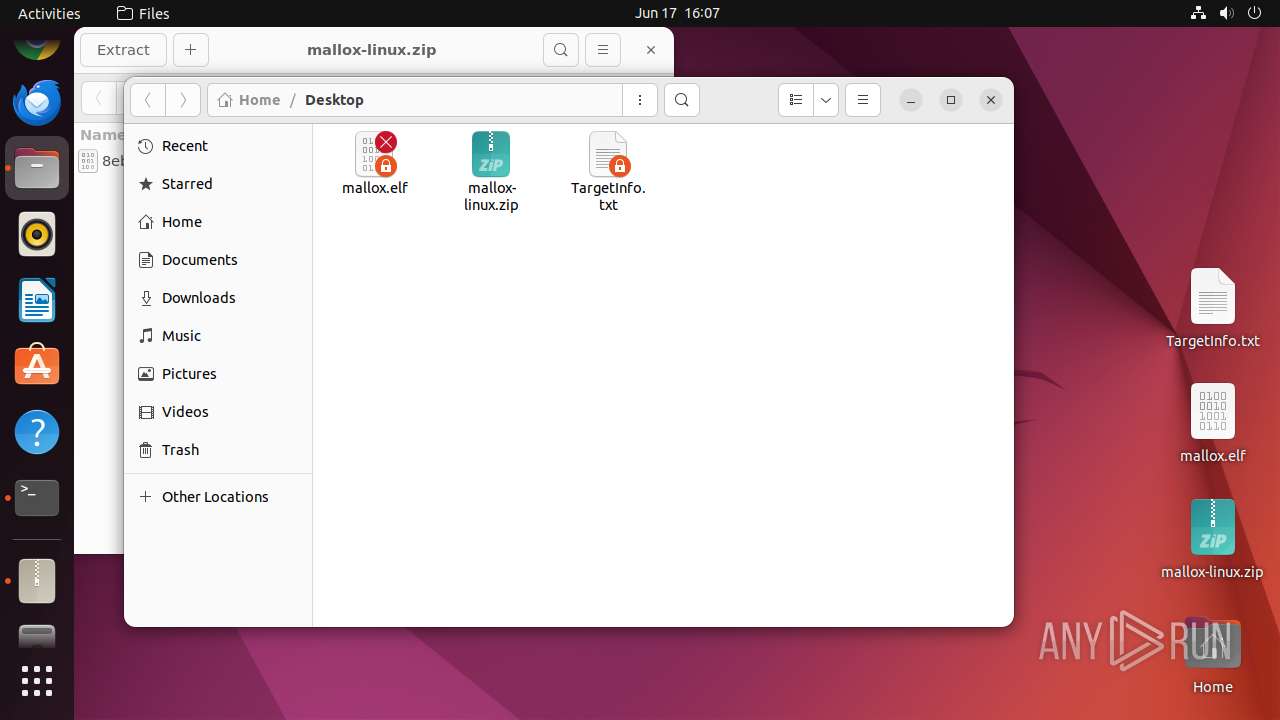The width and height of the screenshot is (1280, 720).
Task: Open the removable drive icon in dock
Action: pos(37,637)
